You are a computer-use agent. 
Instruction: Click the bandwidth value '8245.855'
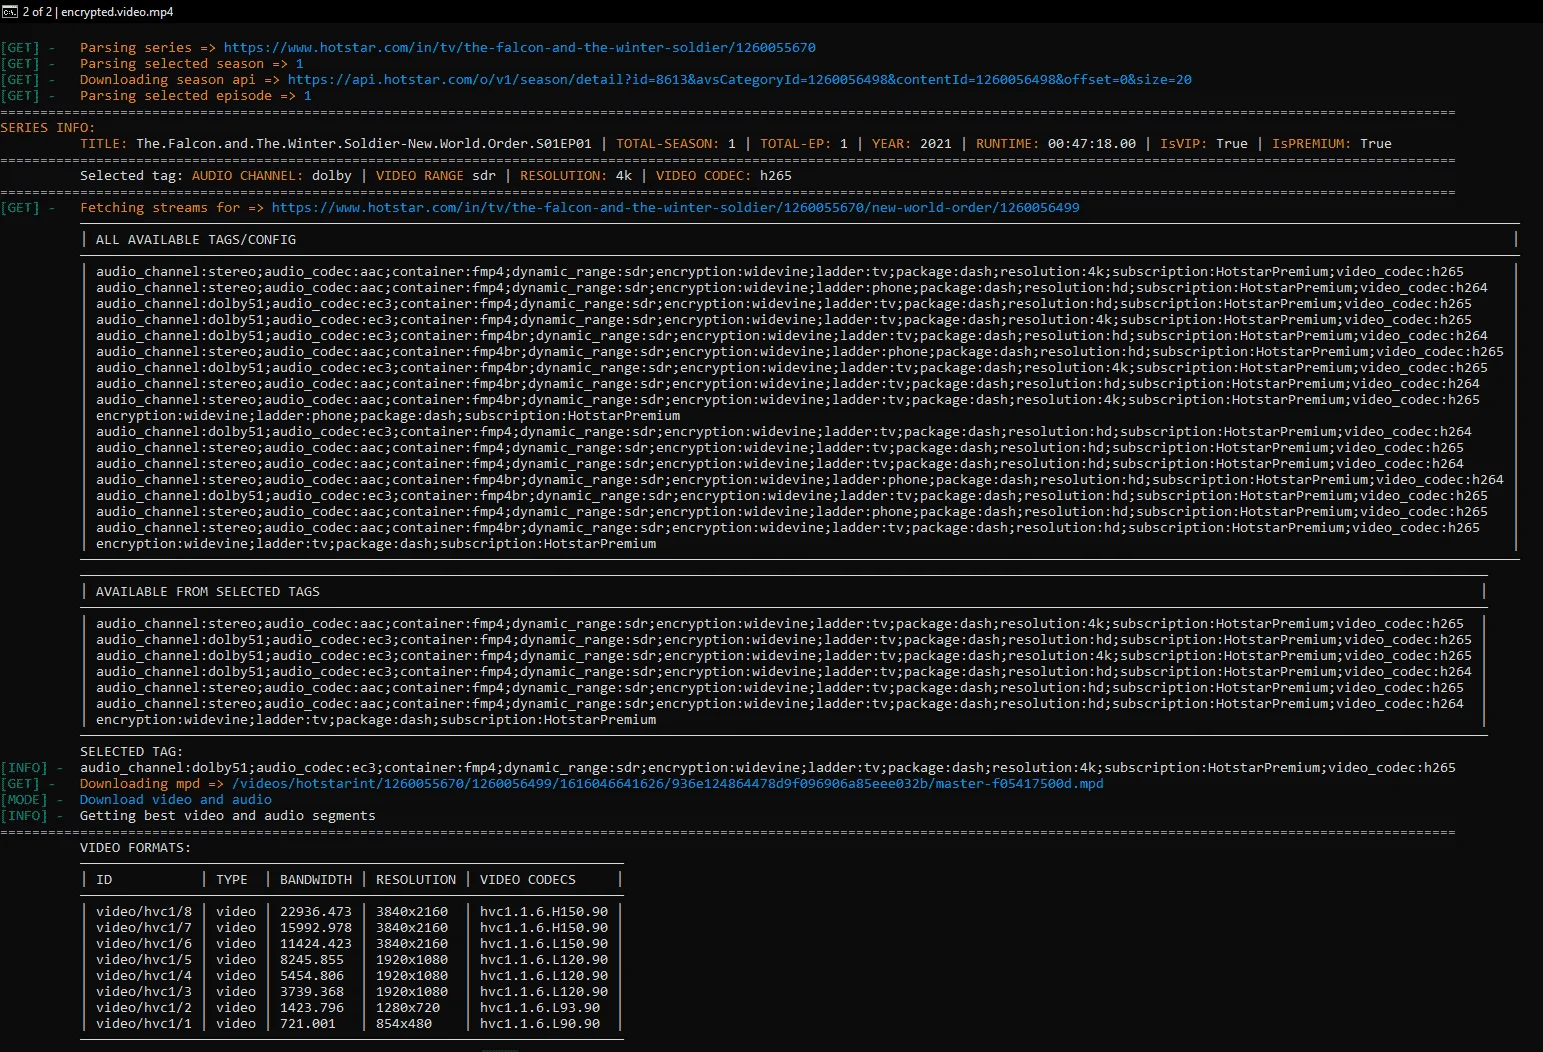pos(312,960)
